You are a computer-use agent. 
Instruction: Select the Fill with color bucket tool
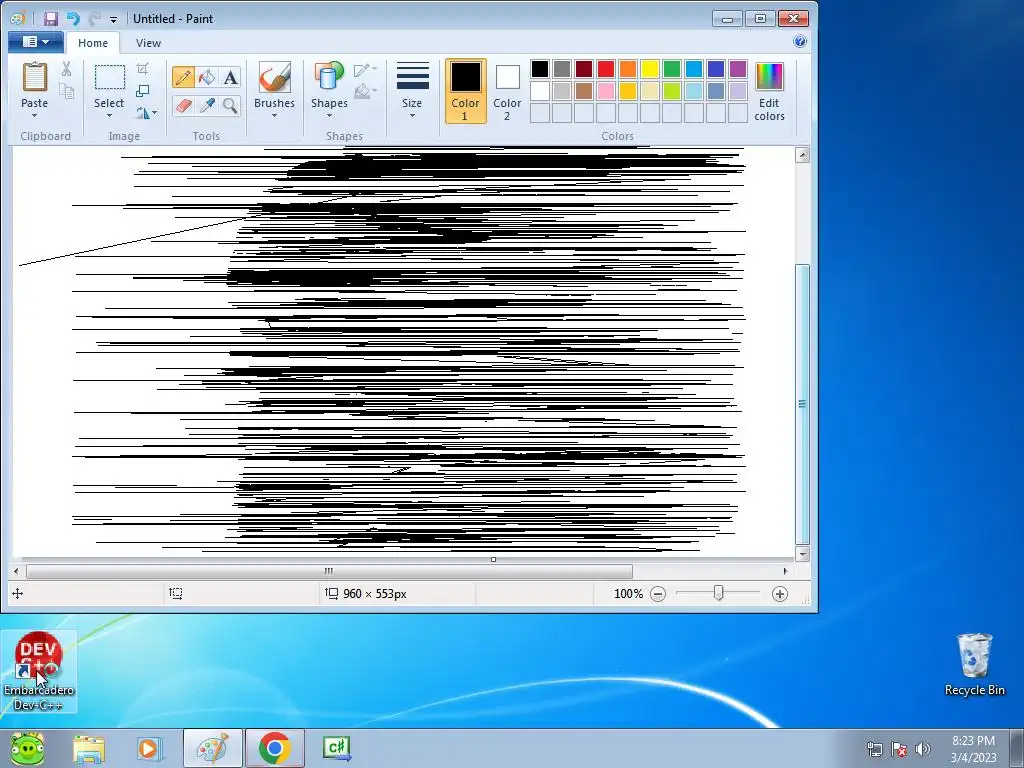click(207, 77)
